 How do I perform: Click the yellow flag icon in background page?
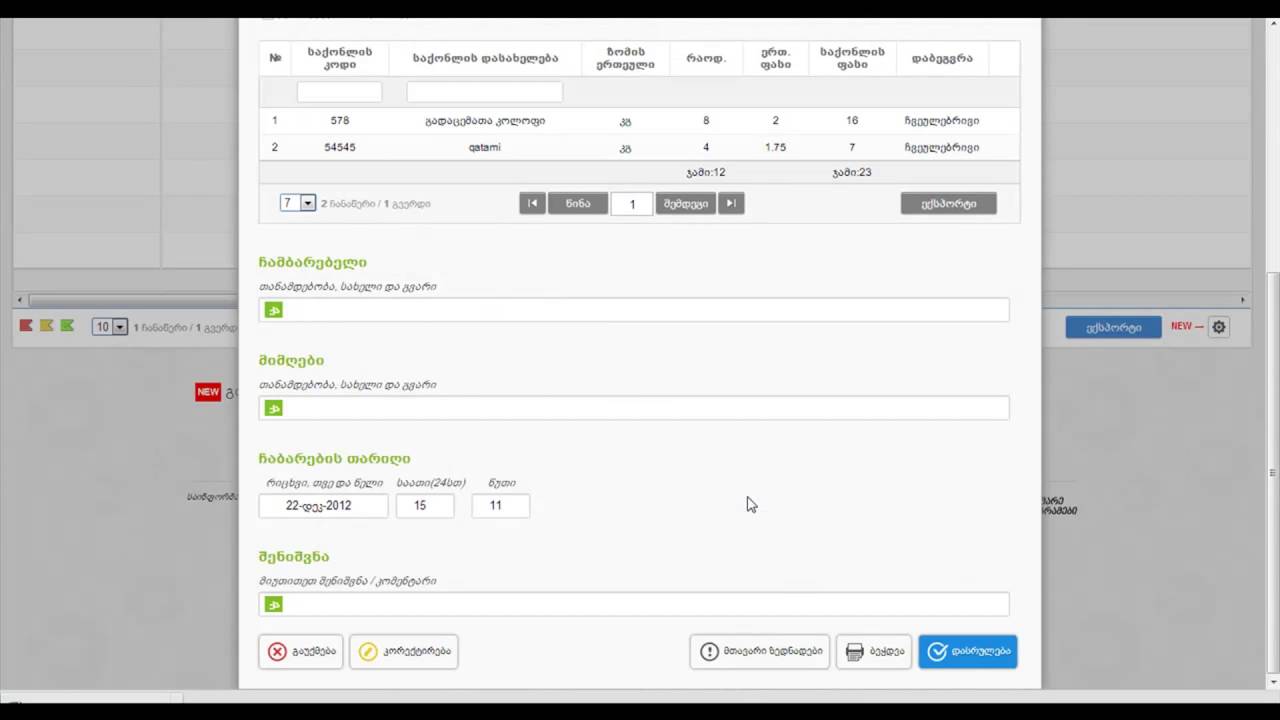46,326
